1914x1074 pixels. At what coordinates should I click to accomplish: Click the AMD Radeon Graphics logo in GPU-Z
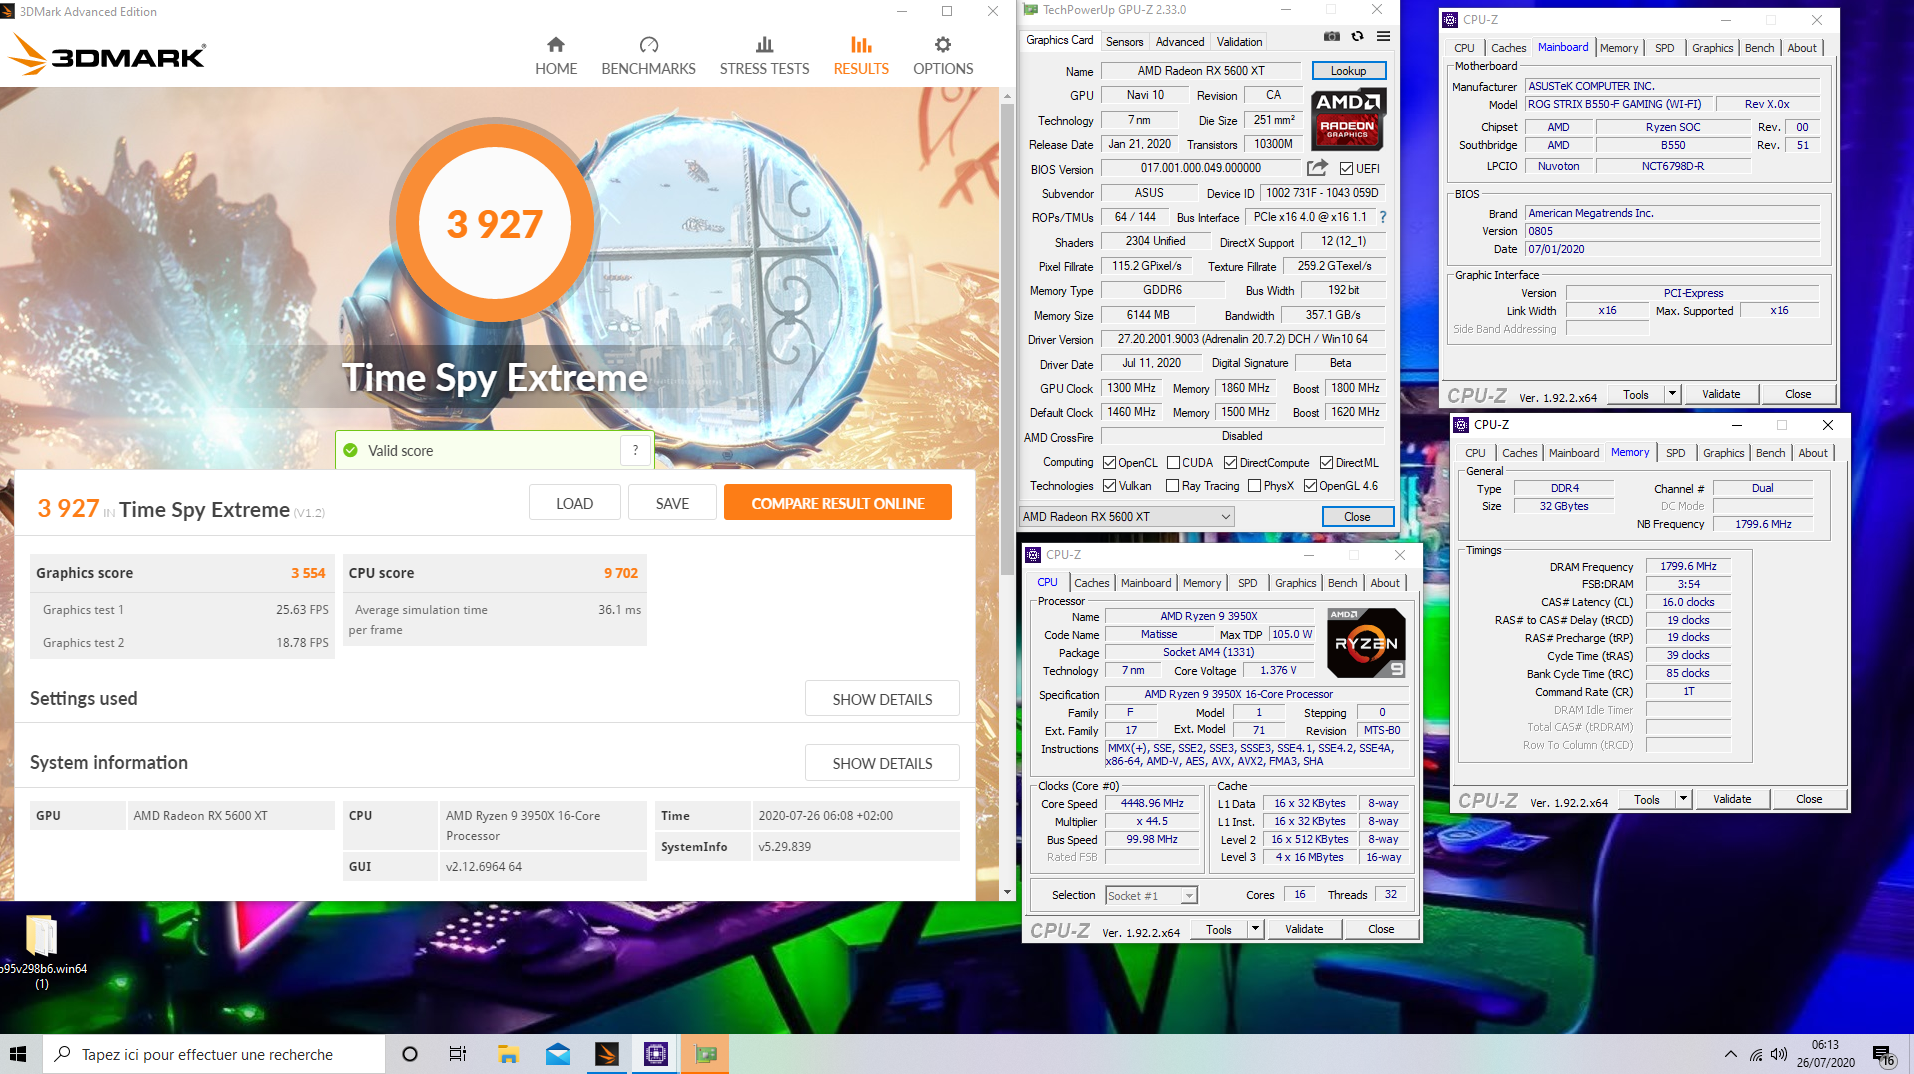pyautogui.click(x=1347, y=119)
